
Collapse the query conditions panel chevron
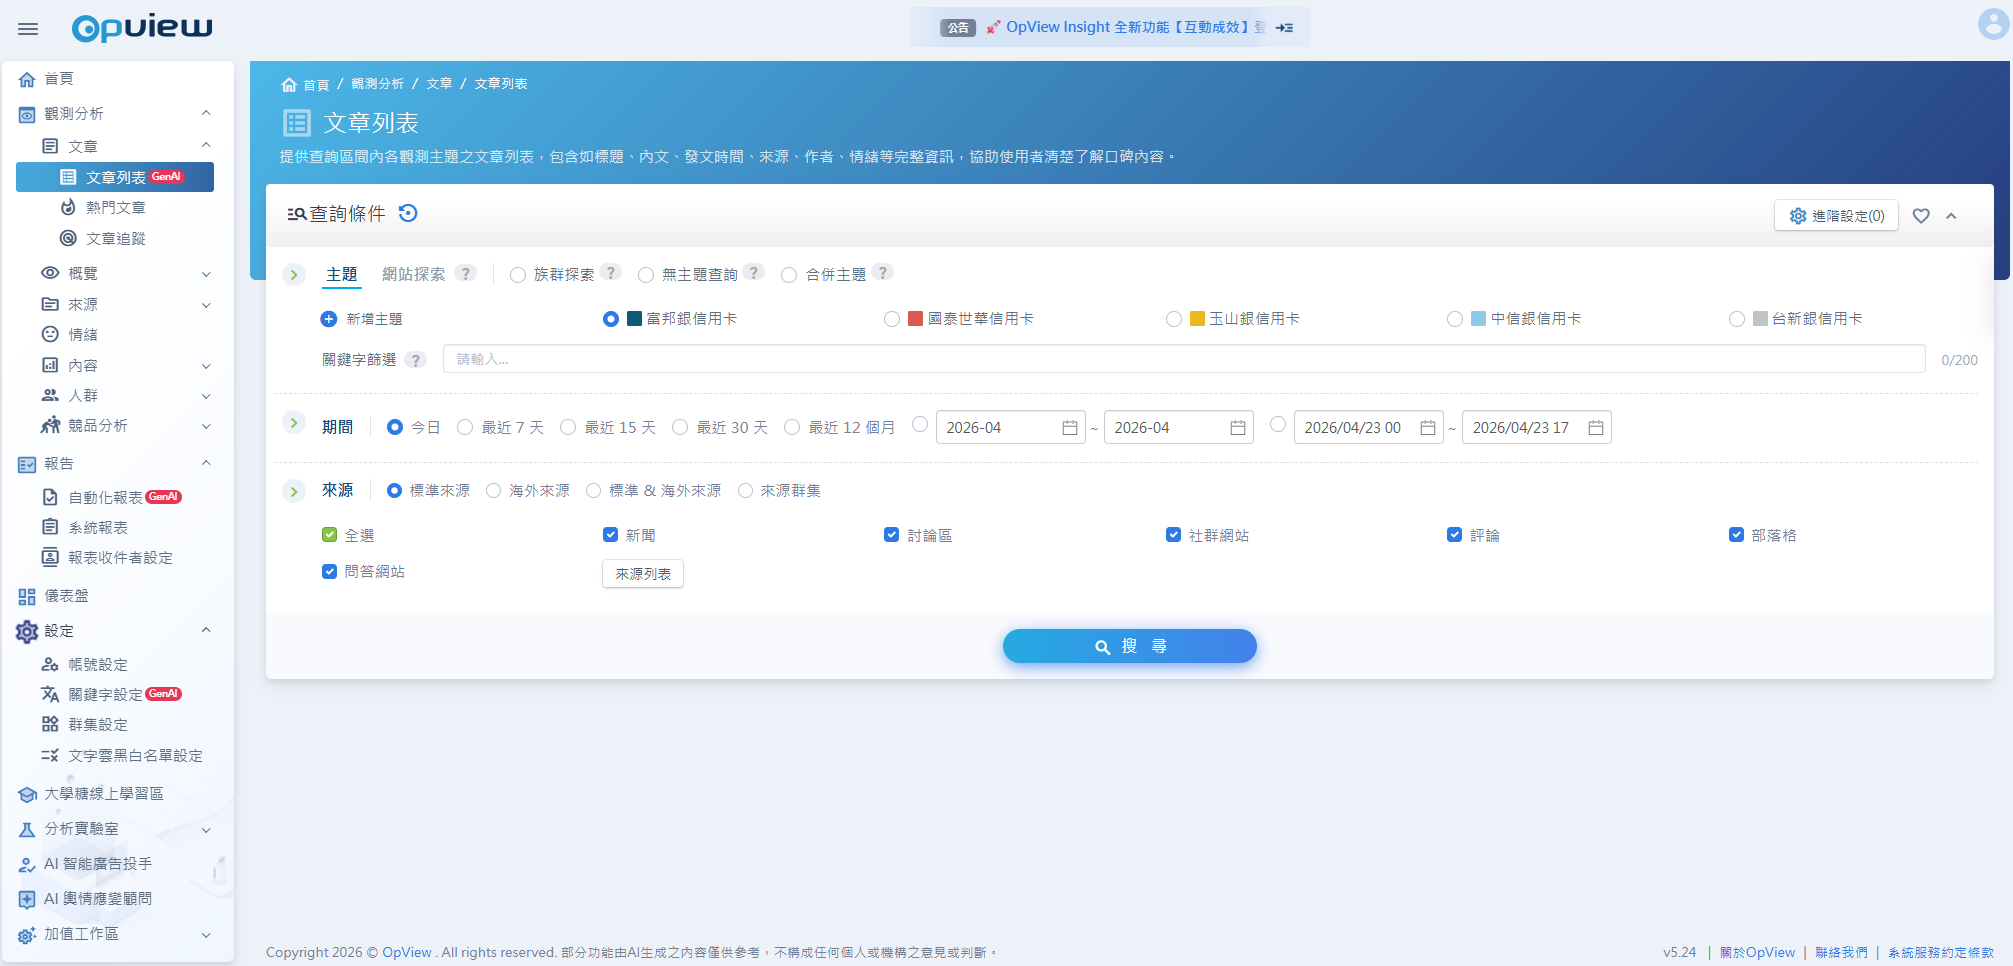[x=1951, y=216]
